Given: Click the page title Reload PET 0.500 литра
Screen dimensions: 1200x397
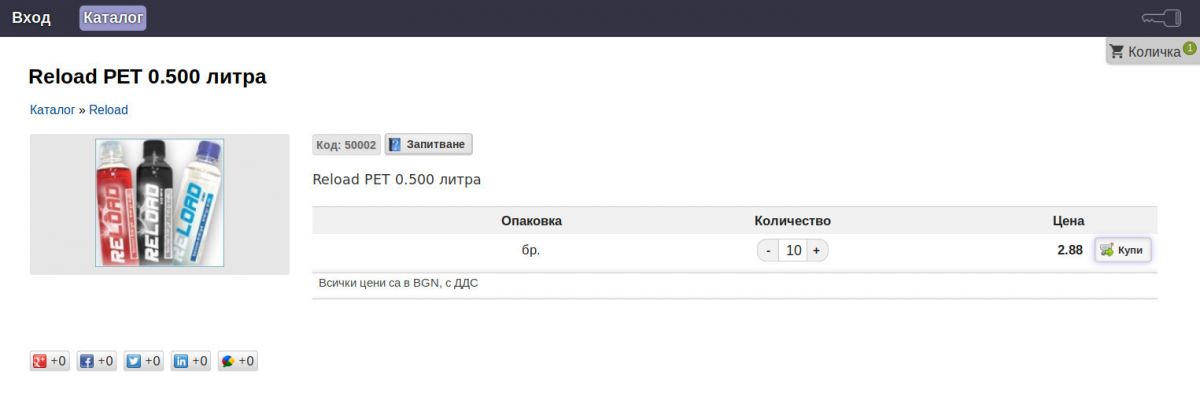Looking at the screenshot, I should click(x=147, y=77).
